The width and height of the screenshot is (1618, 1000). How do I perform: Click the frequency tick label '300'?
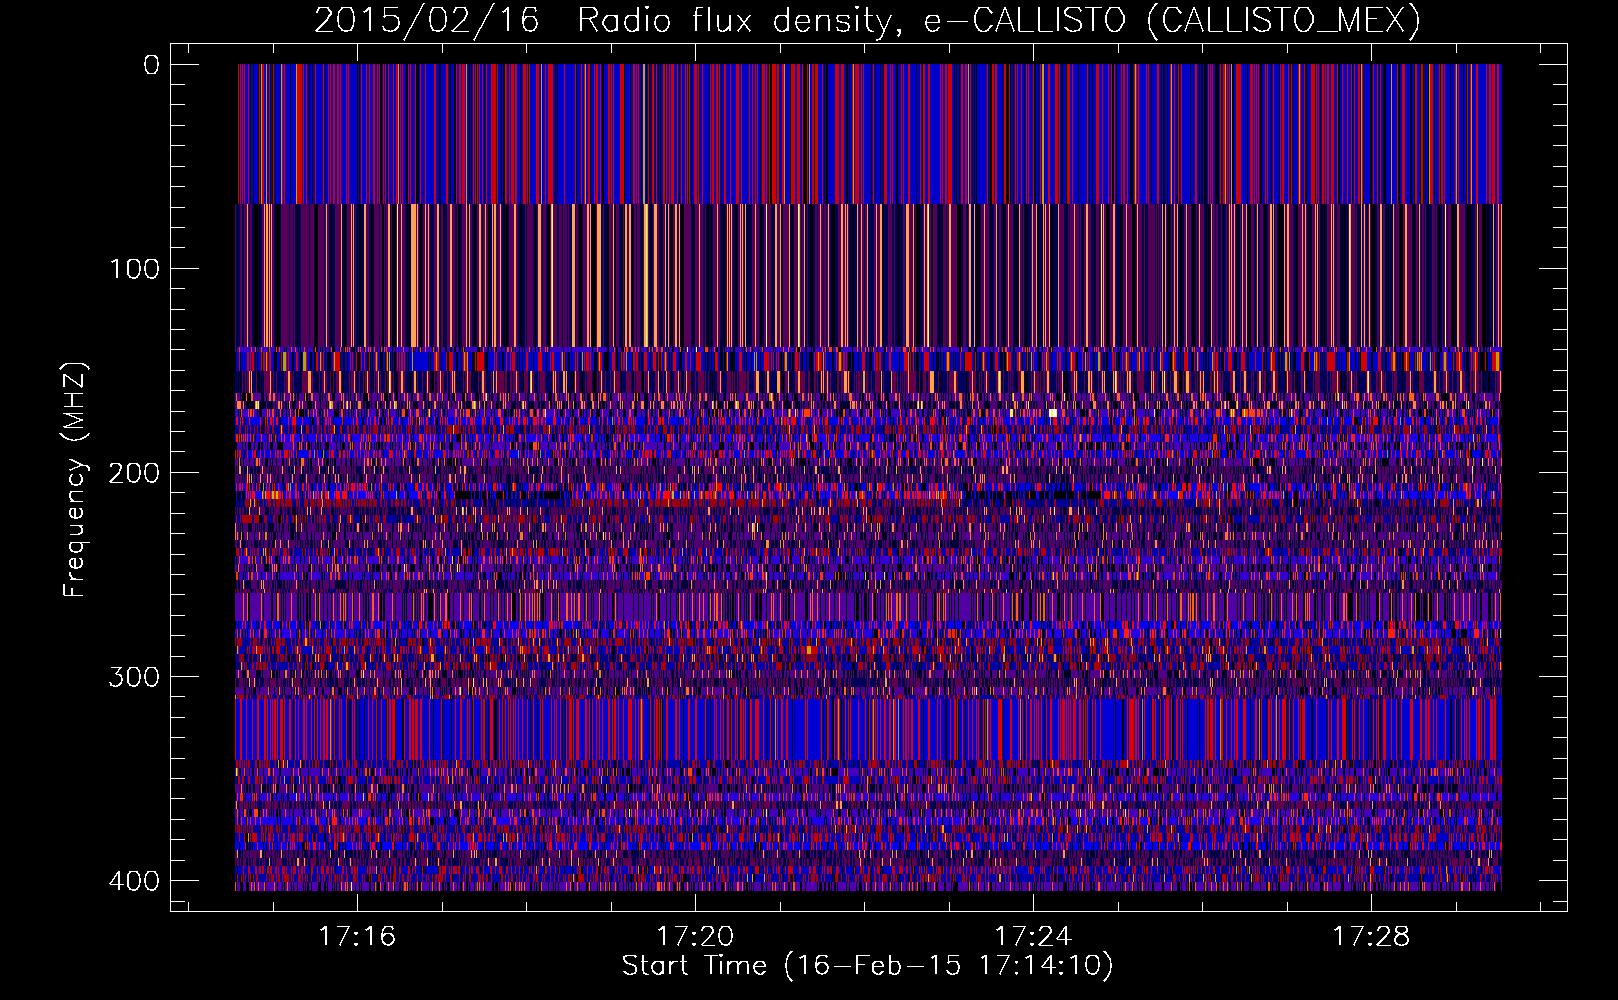click(x=133, y=677)
